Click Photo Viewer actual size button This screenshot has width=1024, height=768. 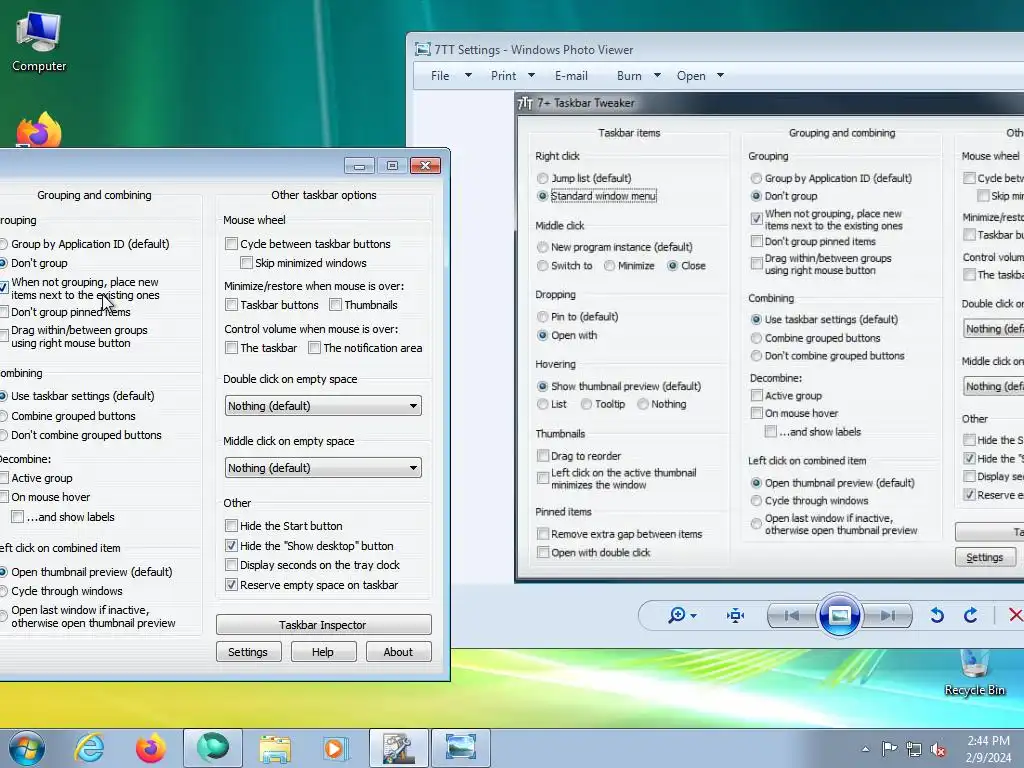[735, 615]
